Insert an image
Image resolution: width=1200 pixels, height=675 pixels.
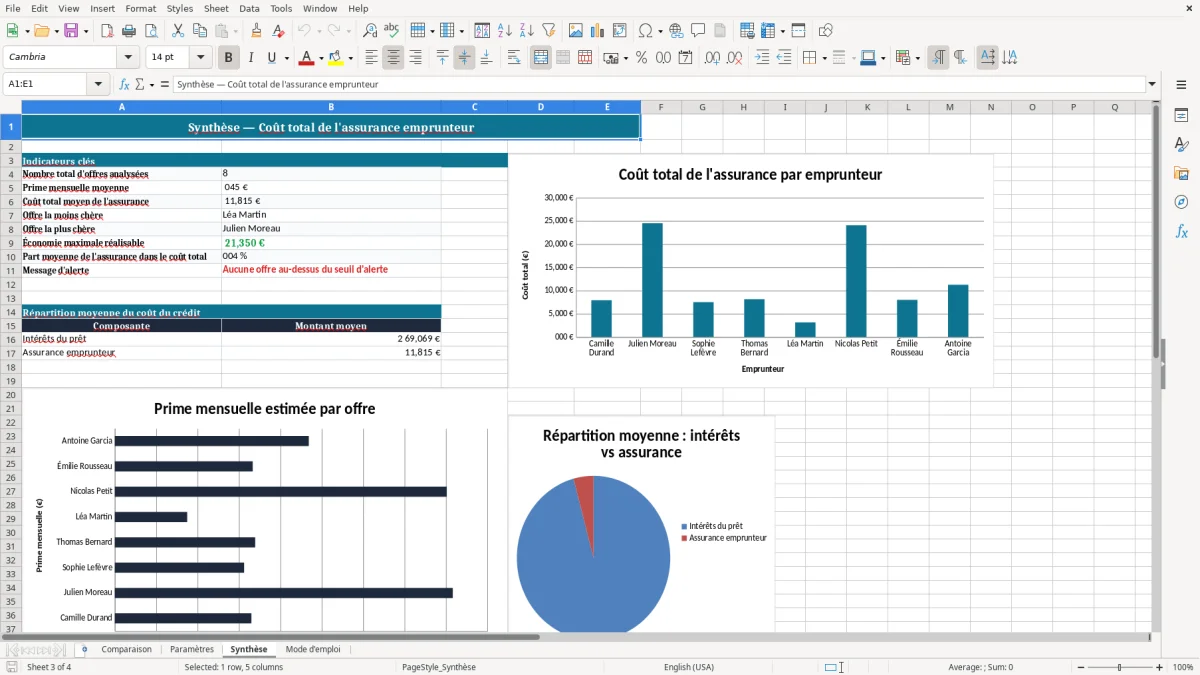tap(576, 31)
